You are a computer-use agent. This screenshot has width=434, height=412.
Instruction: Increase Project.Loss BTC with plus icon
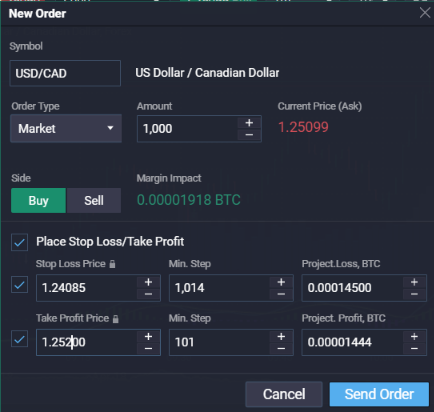[x=414, y=282]
